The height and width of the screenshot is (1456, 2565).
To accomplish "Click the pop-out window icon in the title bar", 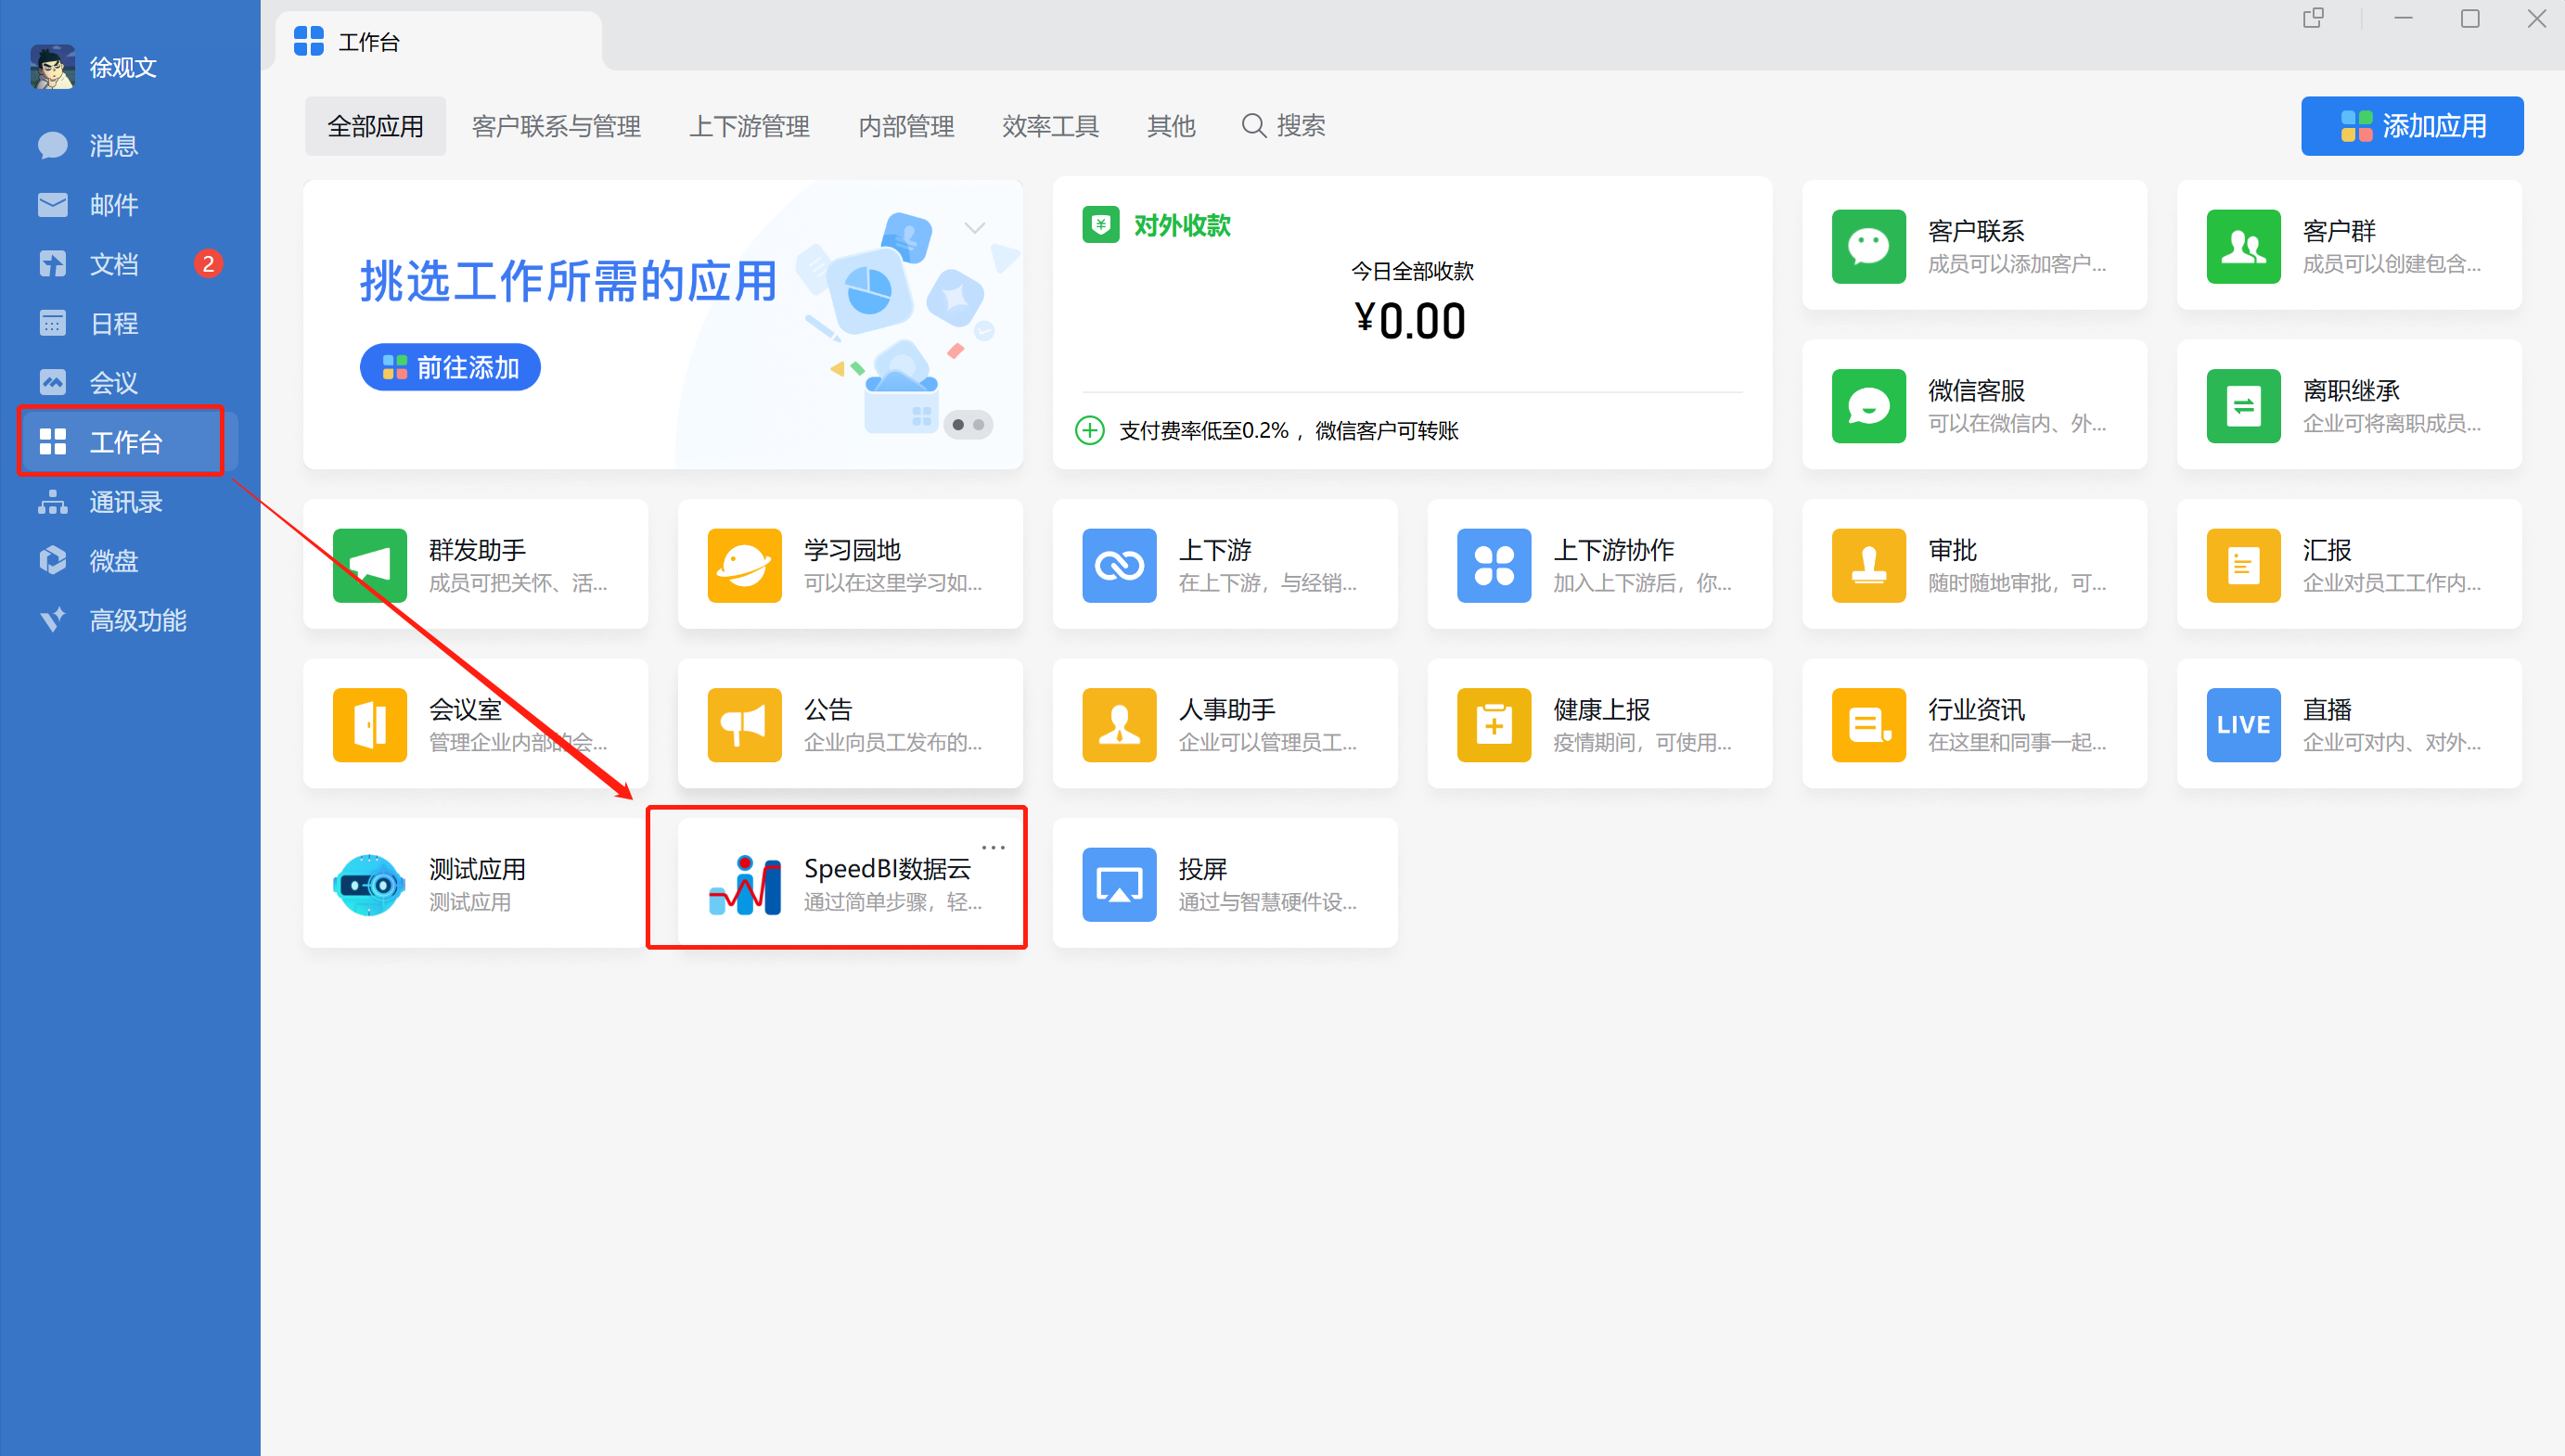I will point(2313,18).
